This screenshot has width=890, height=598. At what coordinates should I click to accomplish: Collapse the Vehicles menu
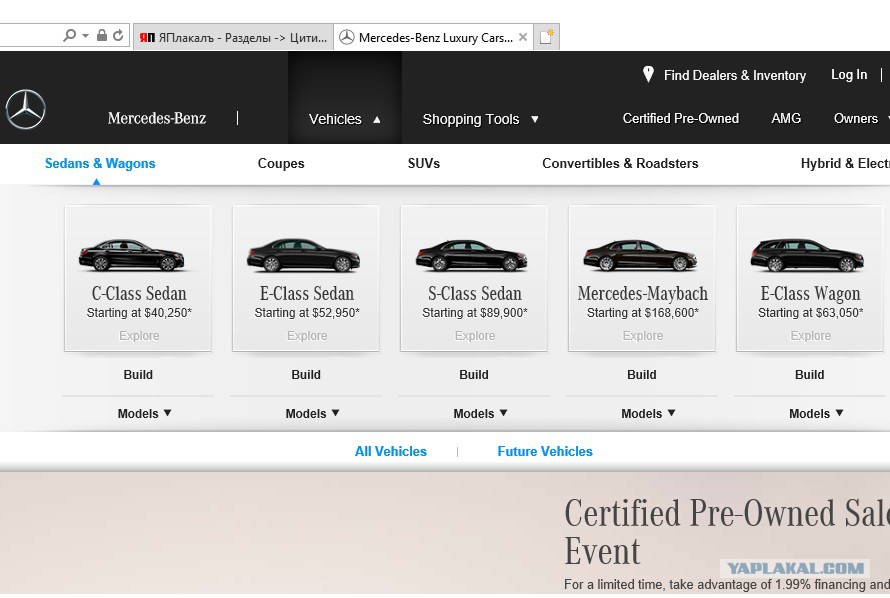pos(345,119)
